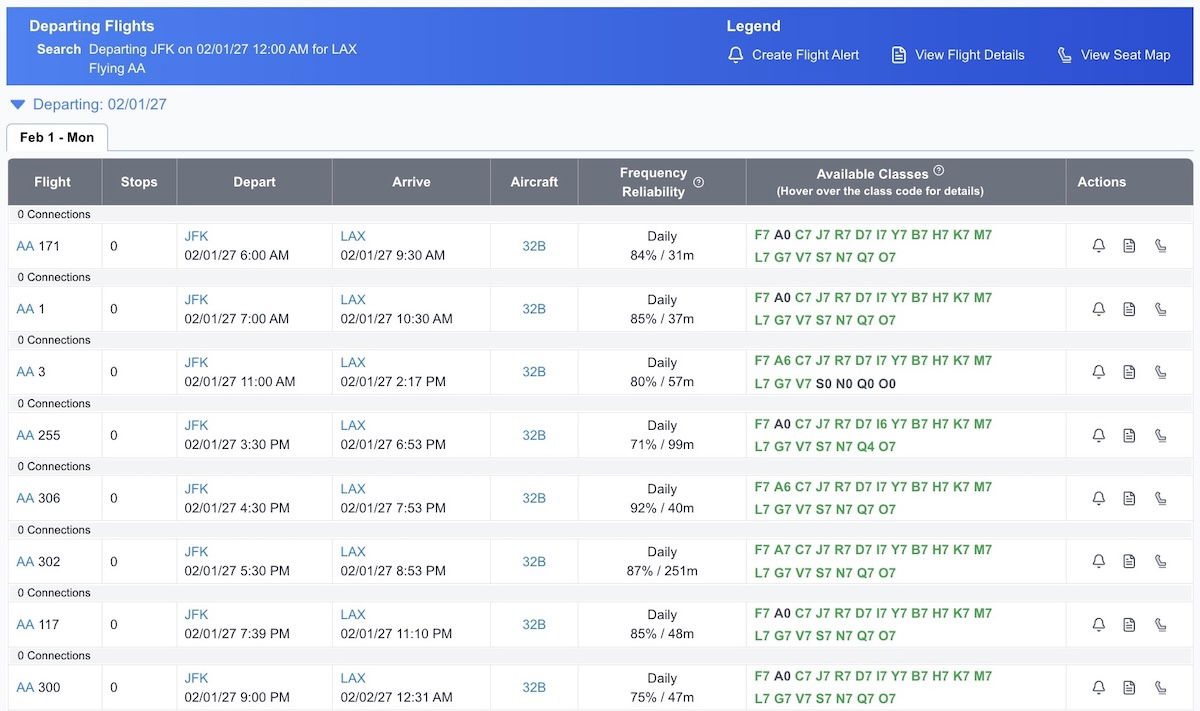Click the F7 class code on AA 302

coord(762,550)
